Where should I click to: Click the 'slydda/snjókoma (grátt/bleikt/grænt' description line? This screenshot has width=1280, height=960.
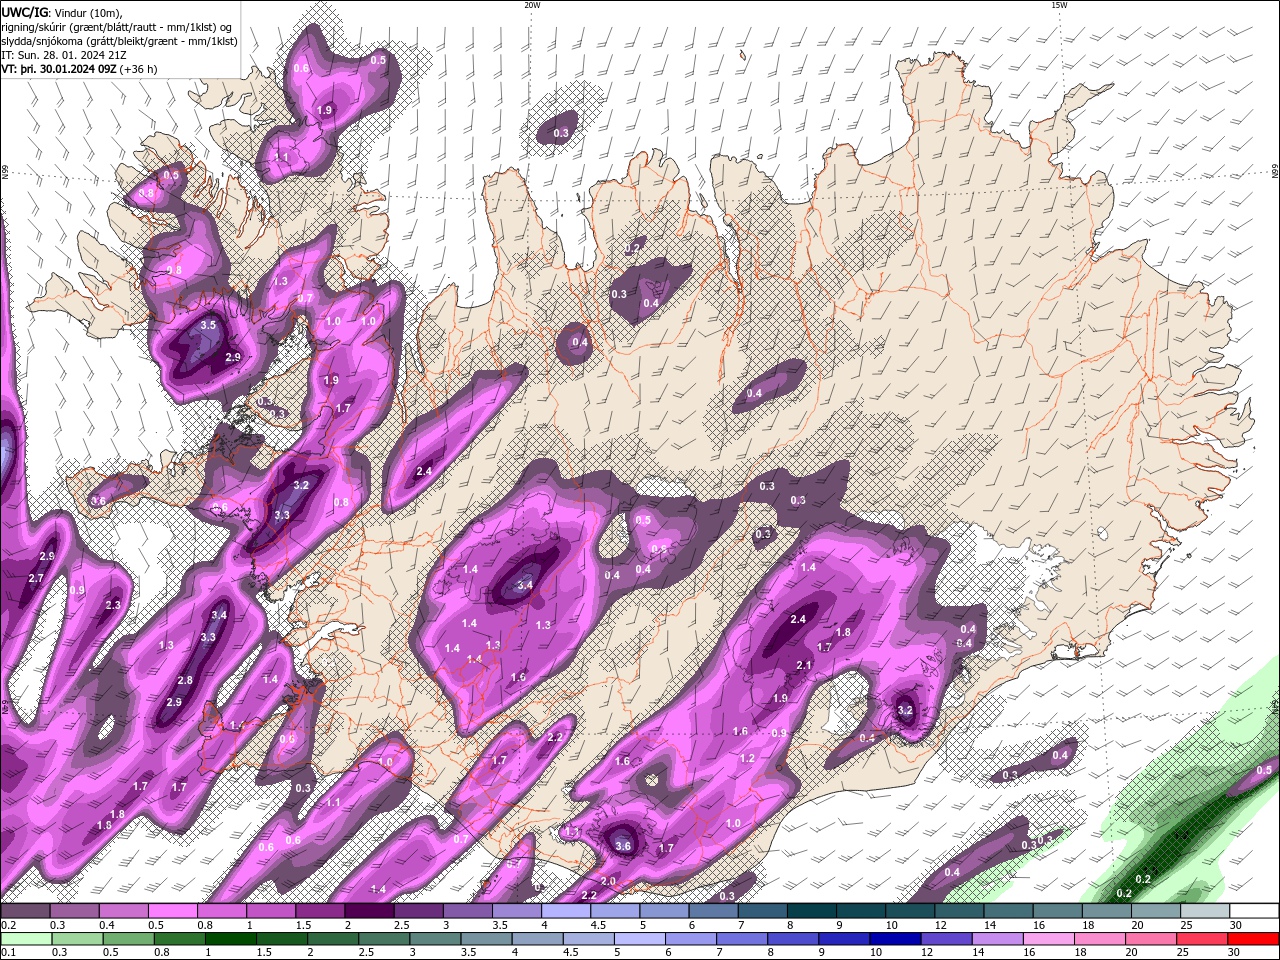click(x=119, y=41)
